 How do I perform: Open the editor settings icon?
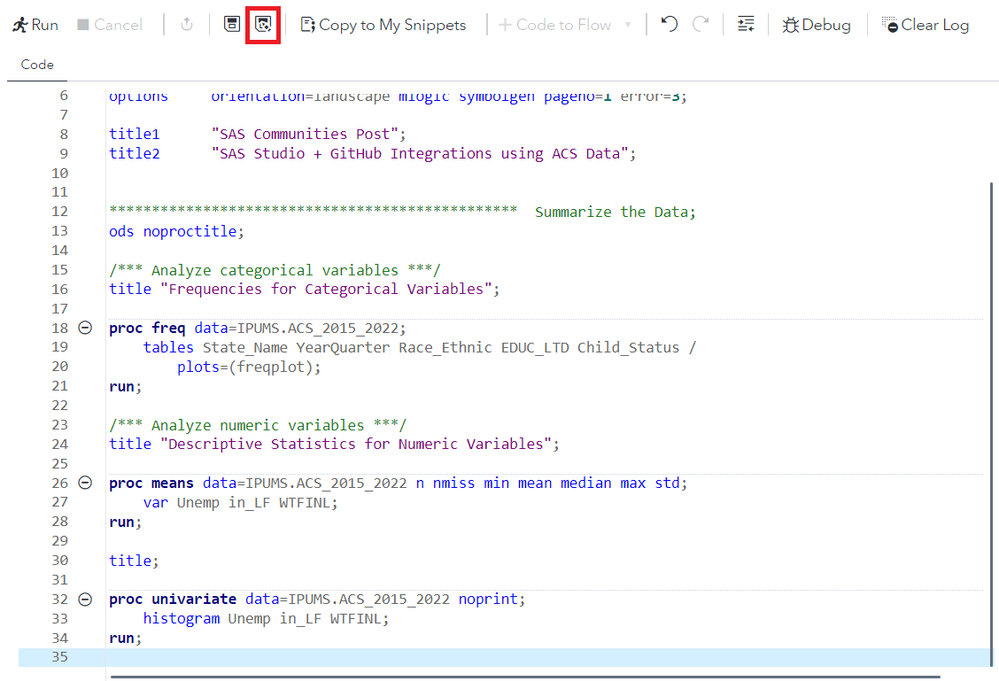[x=745, y=24]
